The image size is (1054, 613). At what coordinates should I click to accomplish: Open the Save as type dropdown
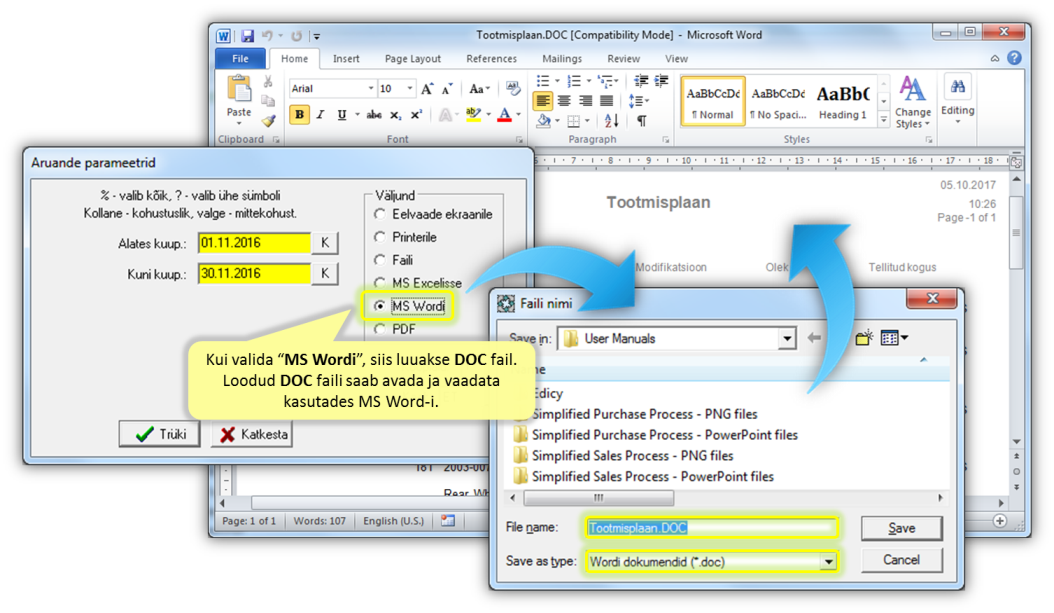pyautogui.click(x=829, y=562)
